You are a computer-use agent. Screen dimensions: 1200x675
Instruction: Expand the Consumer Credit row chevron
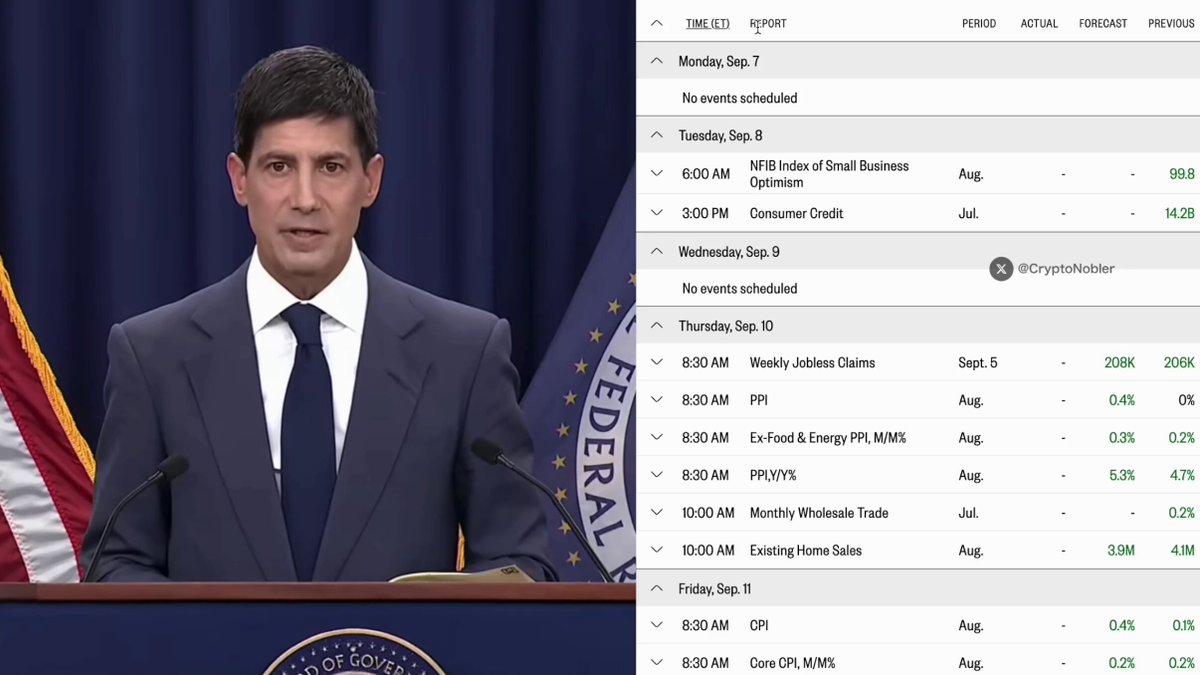click(x=656, y=213)
